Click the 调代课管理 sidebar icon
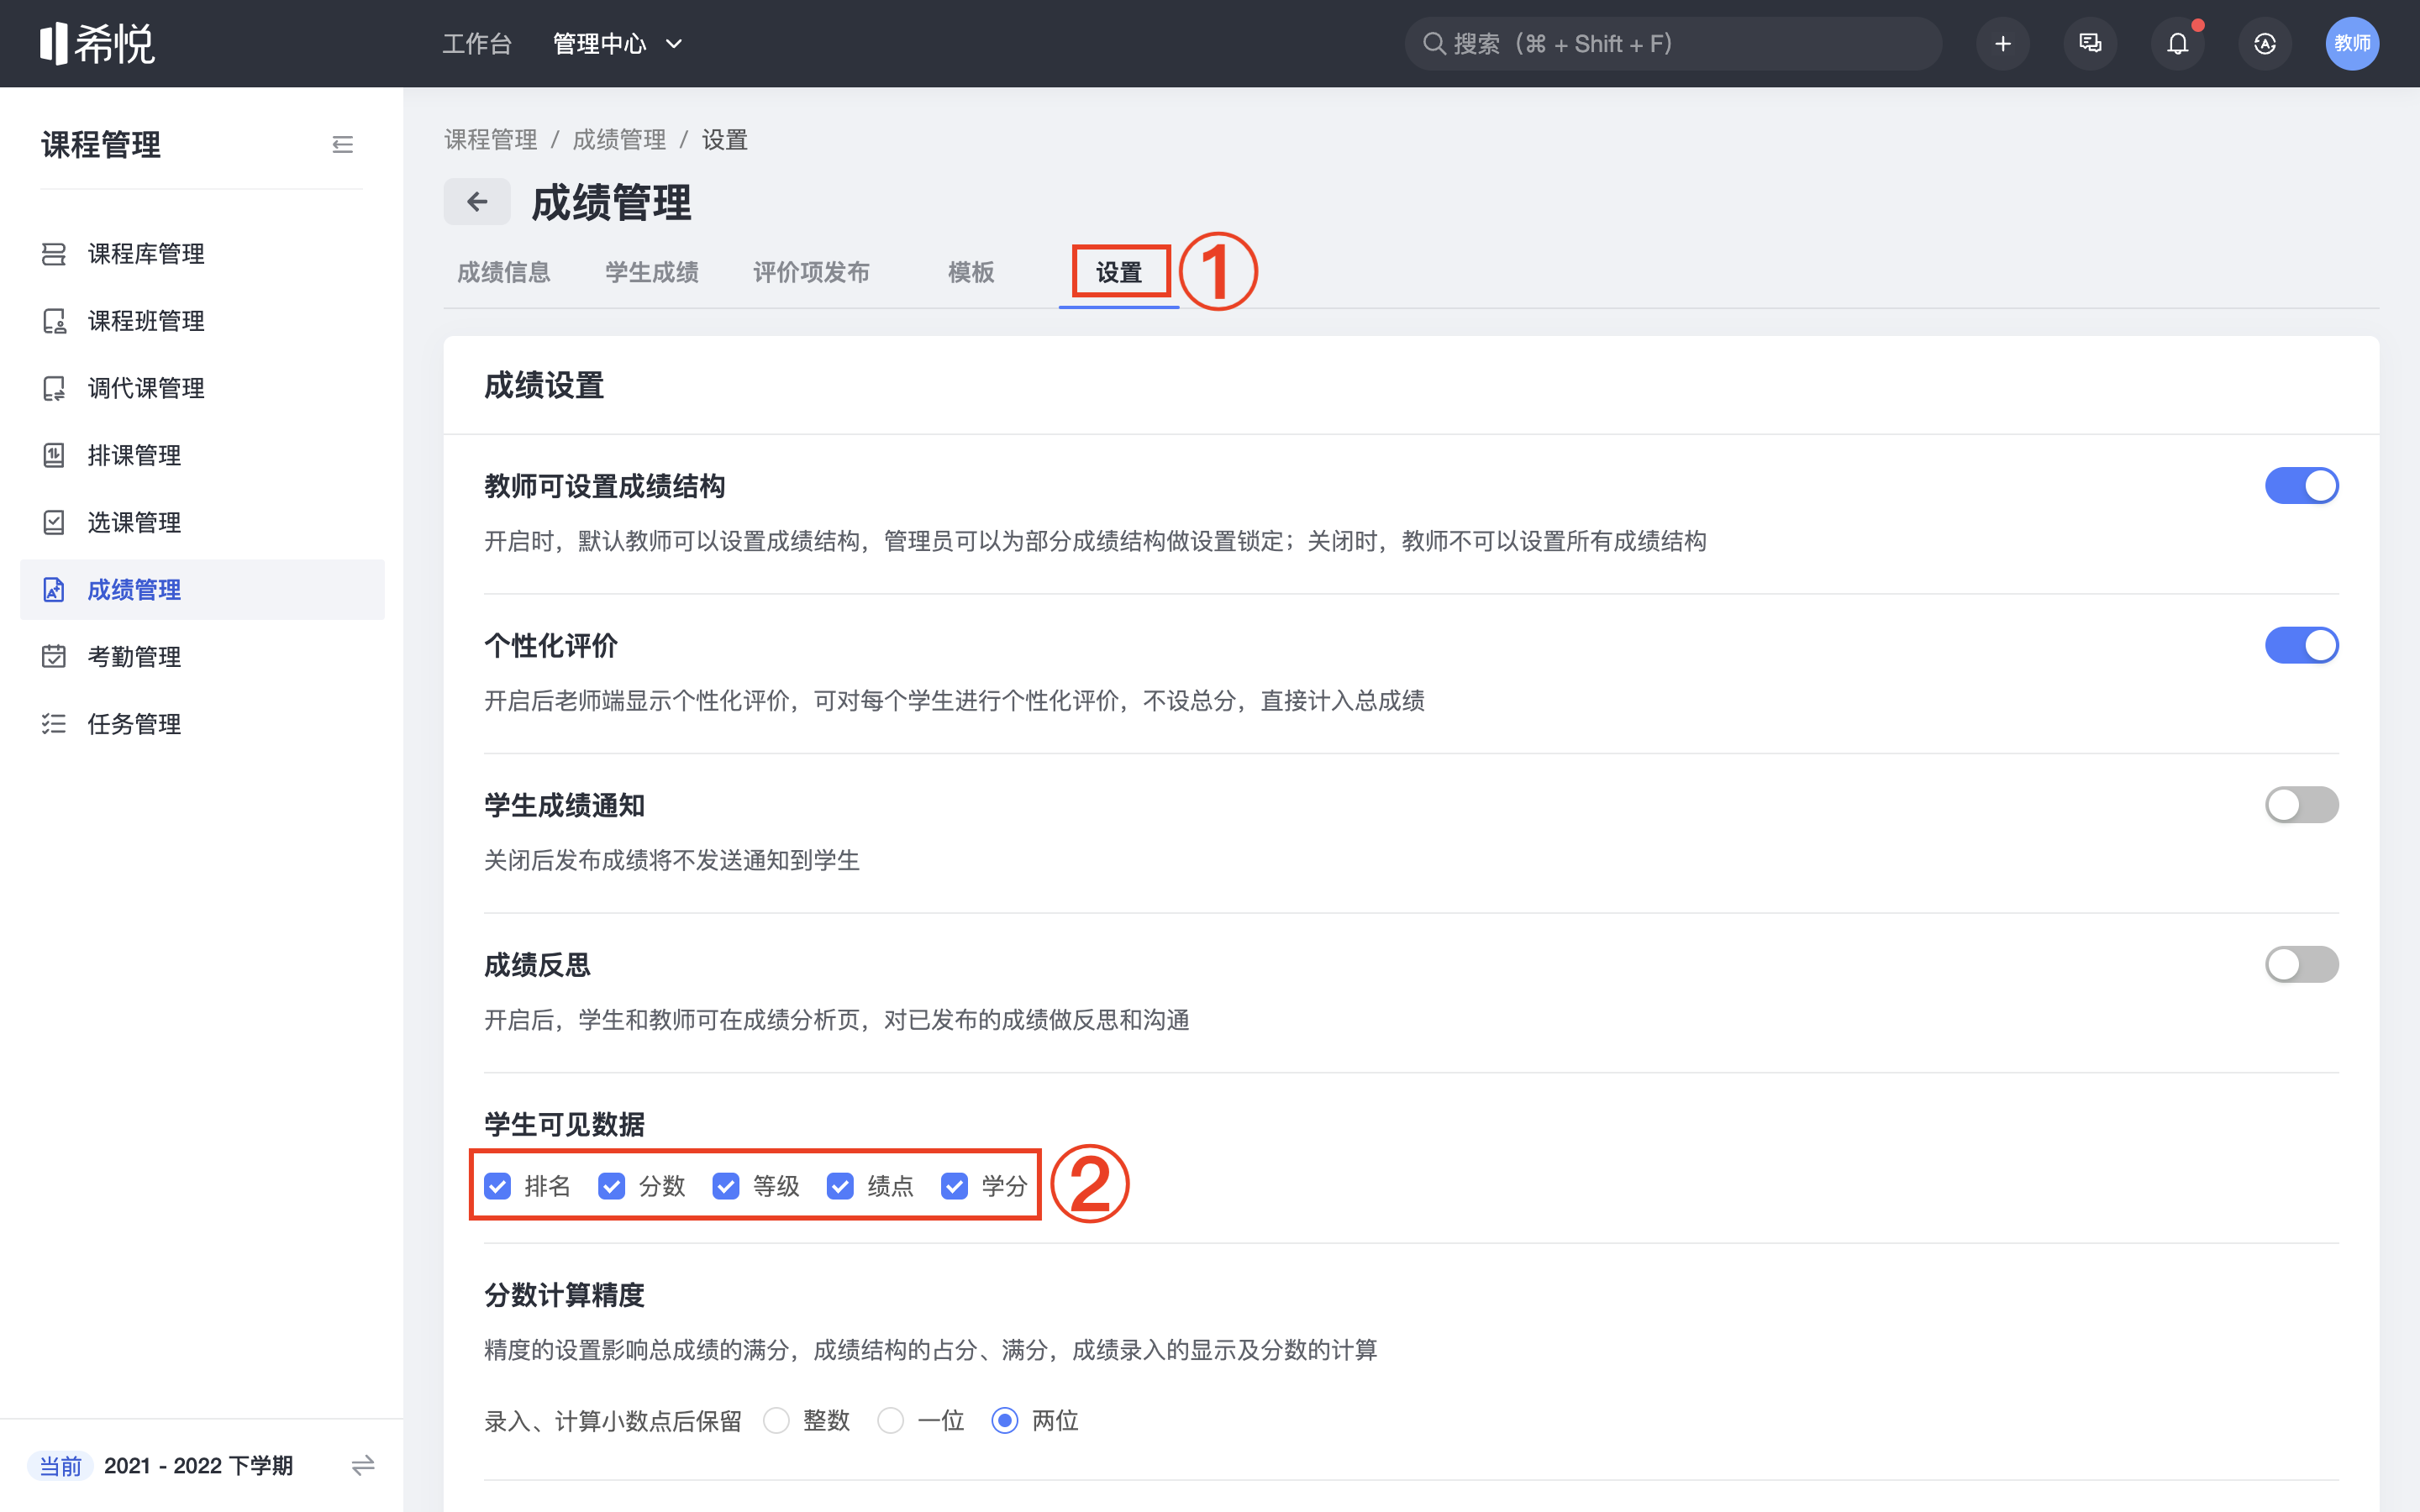Image resolution: width=2420 pixels, height=1512 pixels. point(54,388)
